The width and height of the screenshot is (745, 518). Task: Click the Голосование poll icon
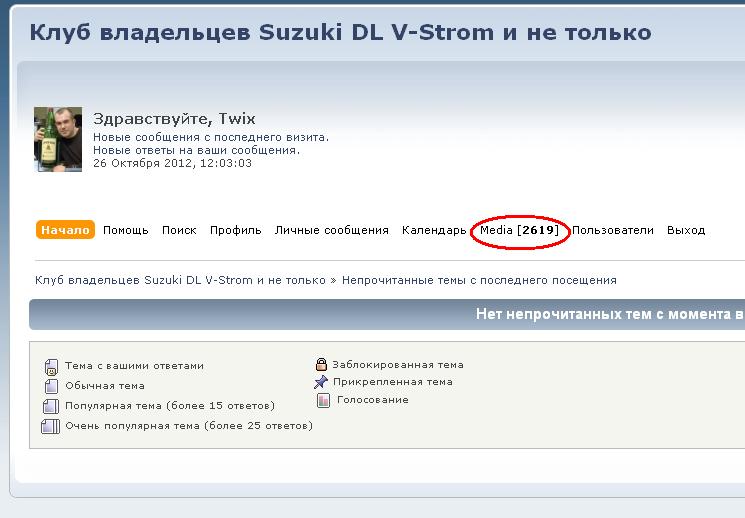323,400
